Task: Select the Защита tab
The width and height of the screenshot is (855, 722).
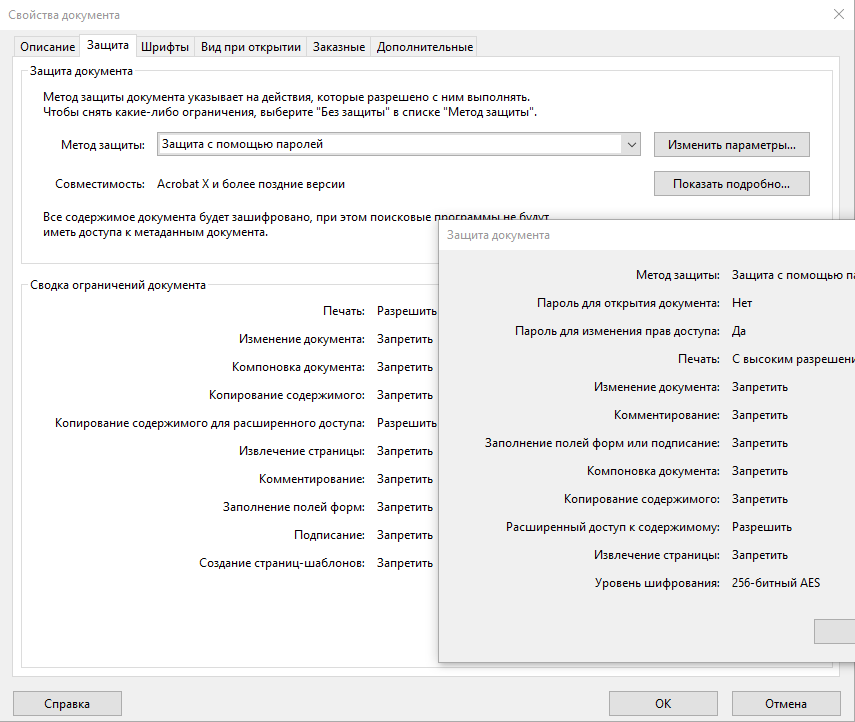Action: (107, 46)
